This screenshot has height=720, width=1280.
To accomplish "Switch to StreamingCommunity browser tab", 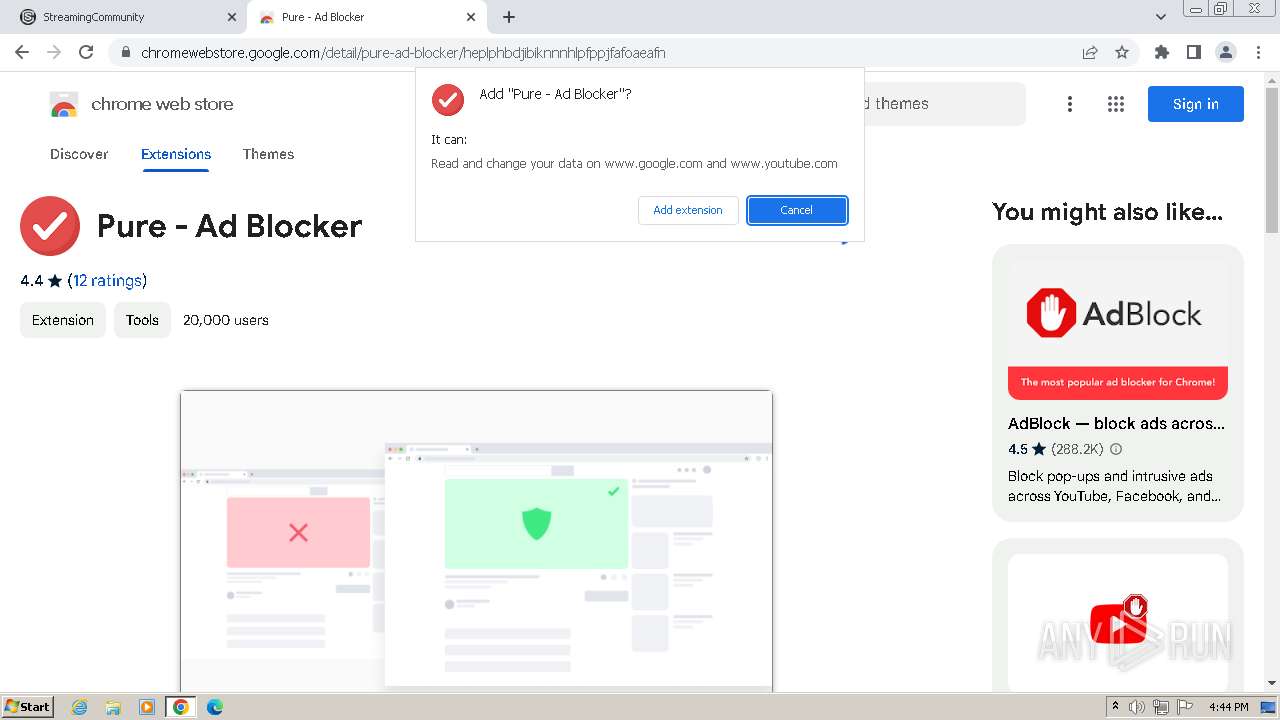I will [x=123, y=17].
